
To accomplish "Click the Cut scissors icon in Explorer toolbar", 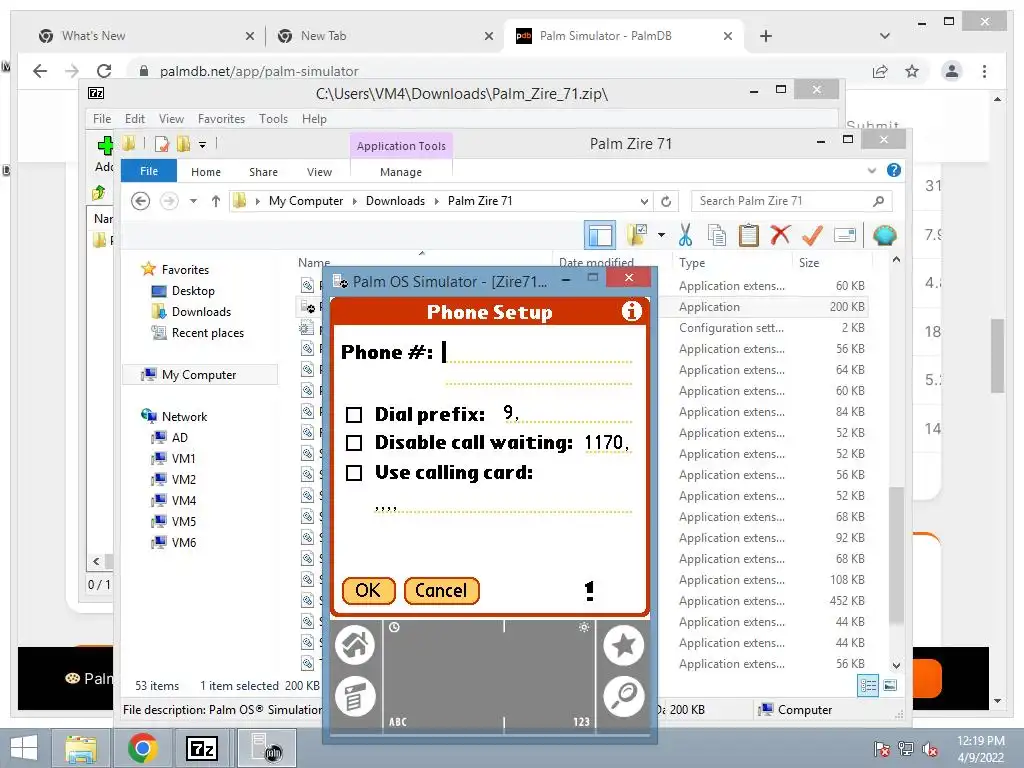I will (685, 235).
